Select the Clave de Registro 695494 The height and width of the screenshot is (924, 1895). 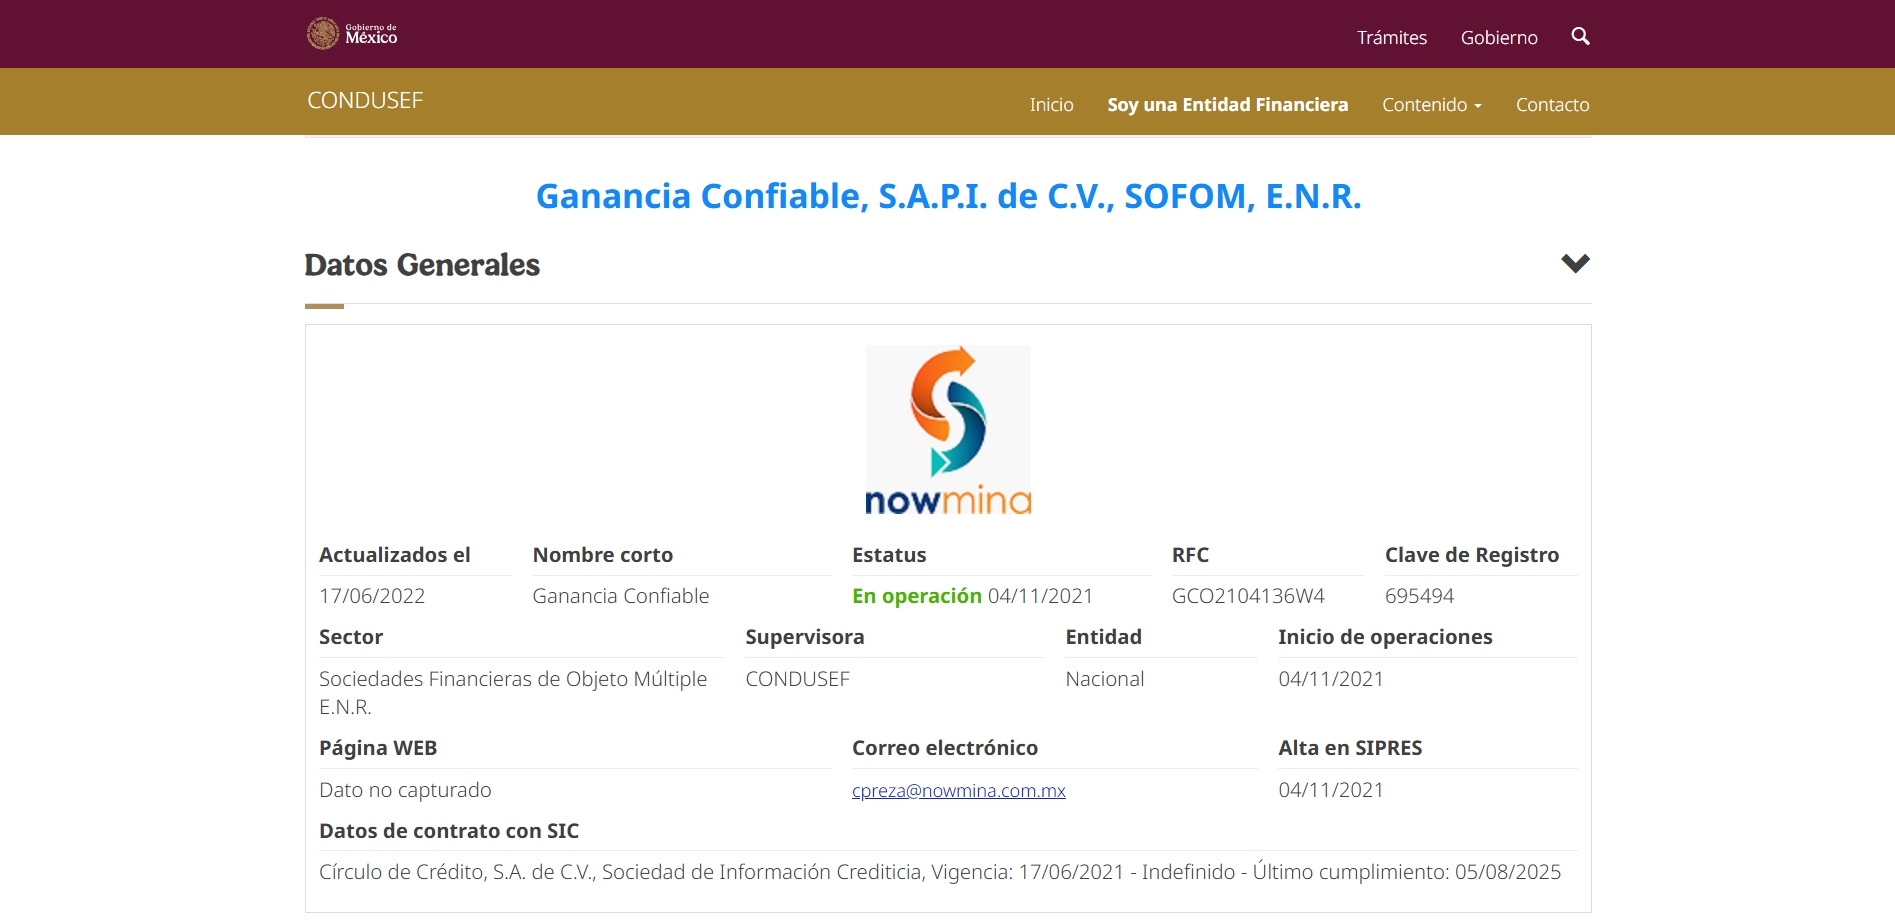click(x=1419, y=596)
